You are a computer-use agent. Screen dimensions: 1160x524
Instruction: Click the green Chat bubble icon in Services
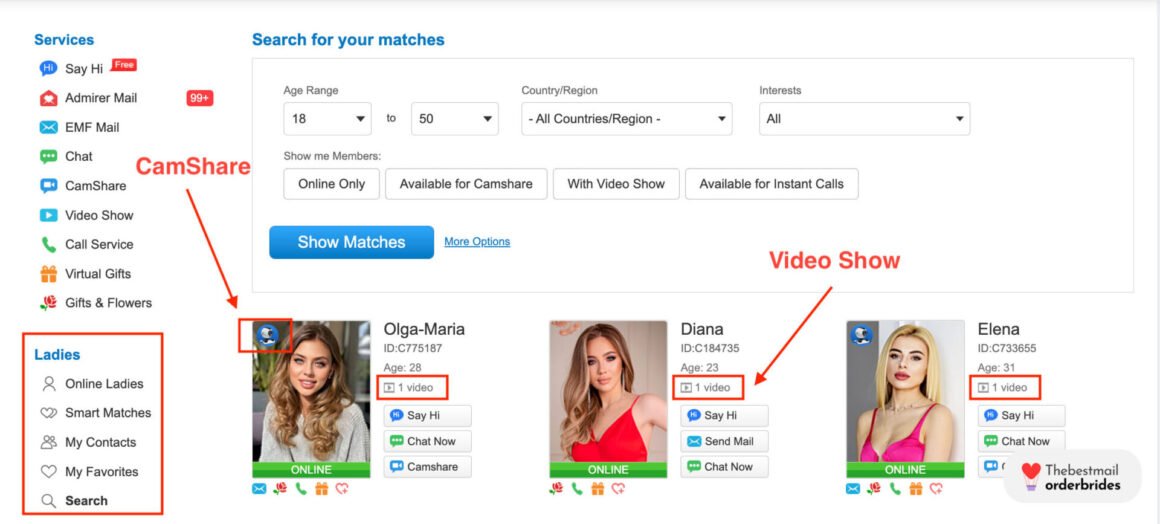click(x=48, y=156)
